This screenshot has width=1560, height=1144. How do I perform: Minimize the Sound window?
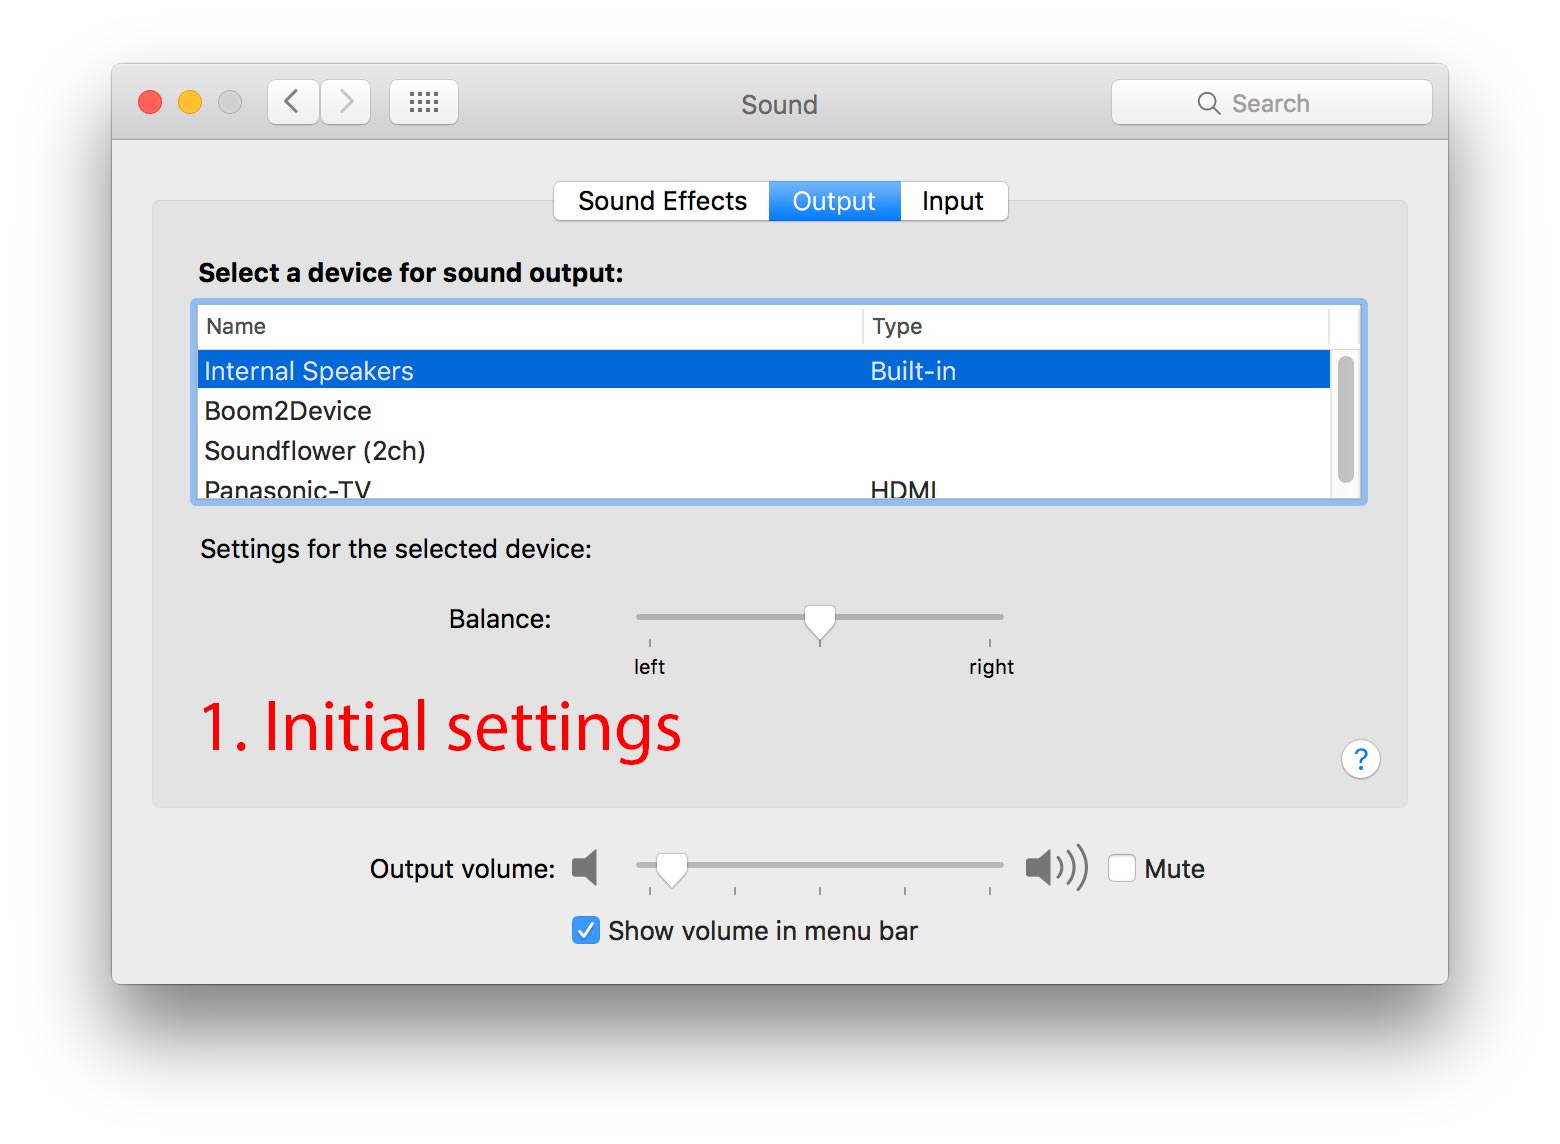pyautogui.click(x=190, y=102)
